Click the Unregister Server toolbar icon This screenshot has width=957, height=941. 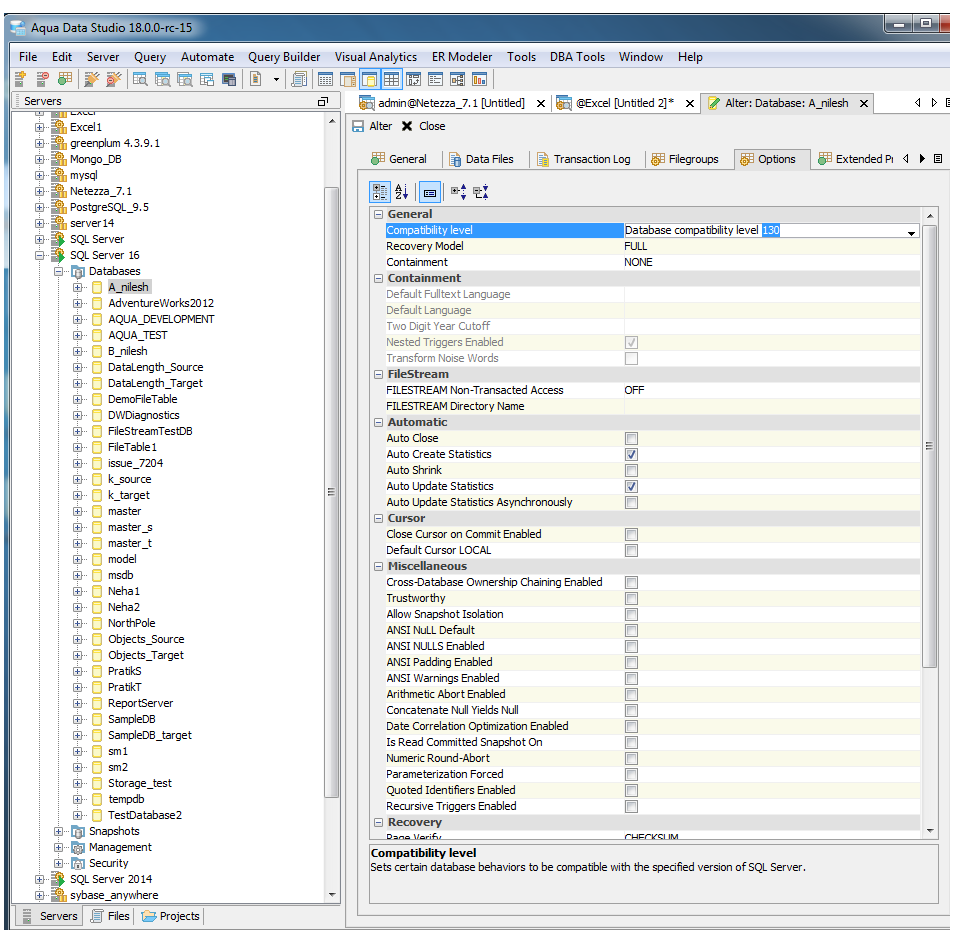click(x=42, y=79)
